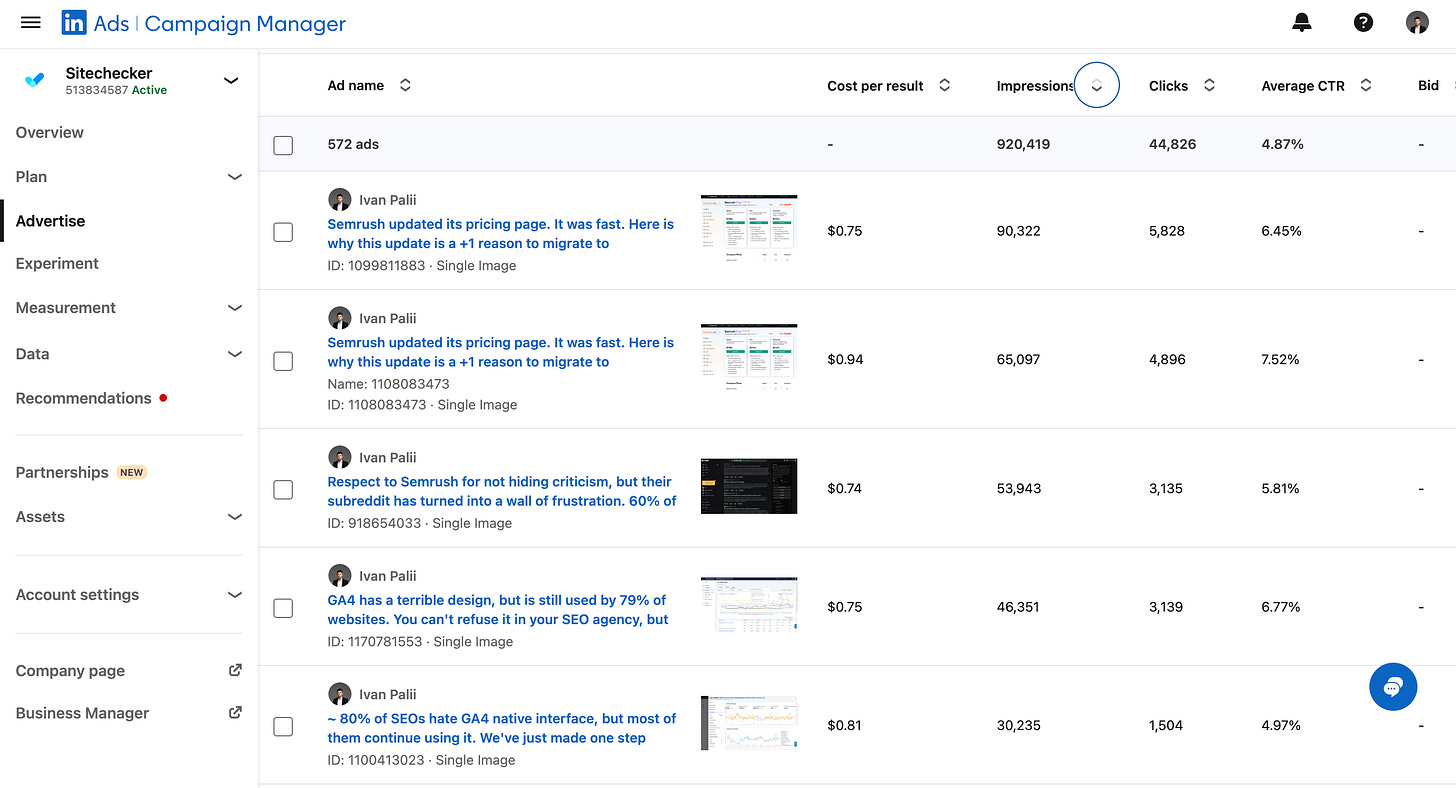Open the notifications bell
Screen dimensions: 1456x788
[1301, 22]
